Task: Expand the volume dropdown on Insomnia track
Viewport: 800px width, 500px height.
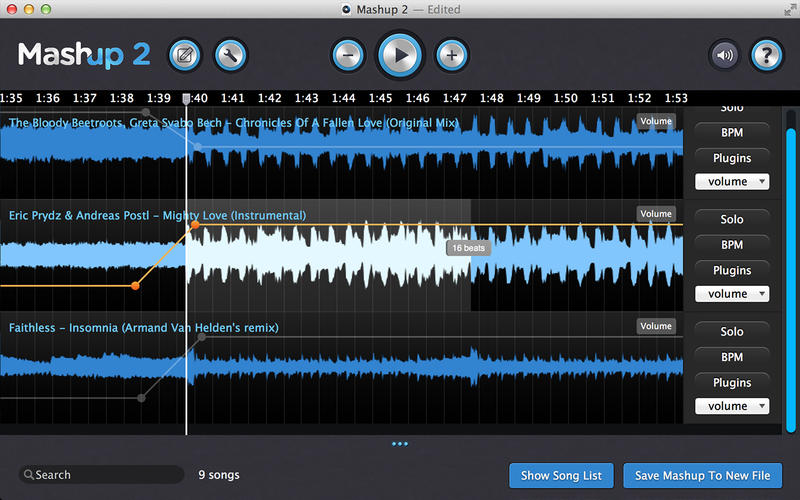Action: tap(732, 406)
